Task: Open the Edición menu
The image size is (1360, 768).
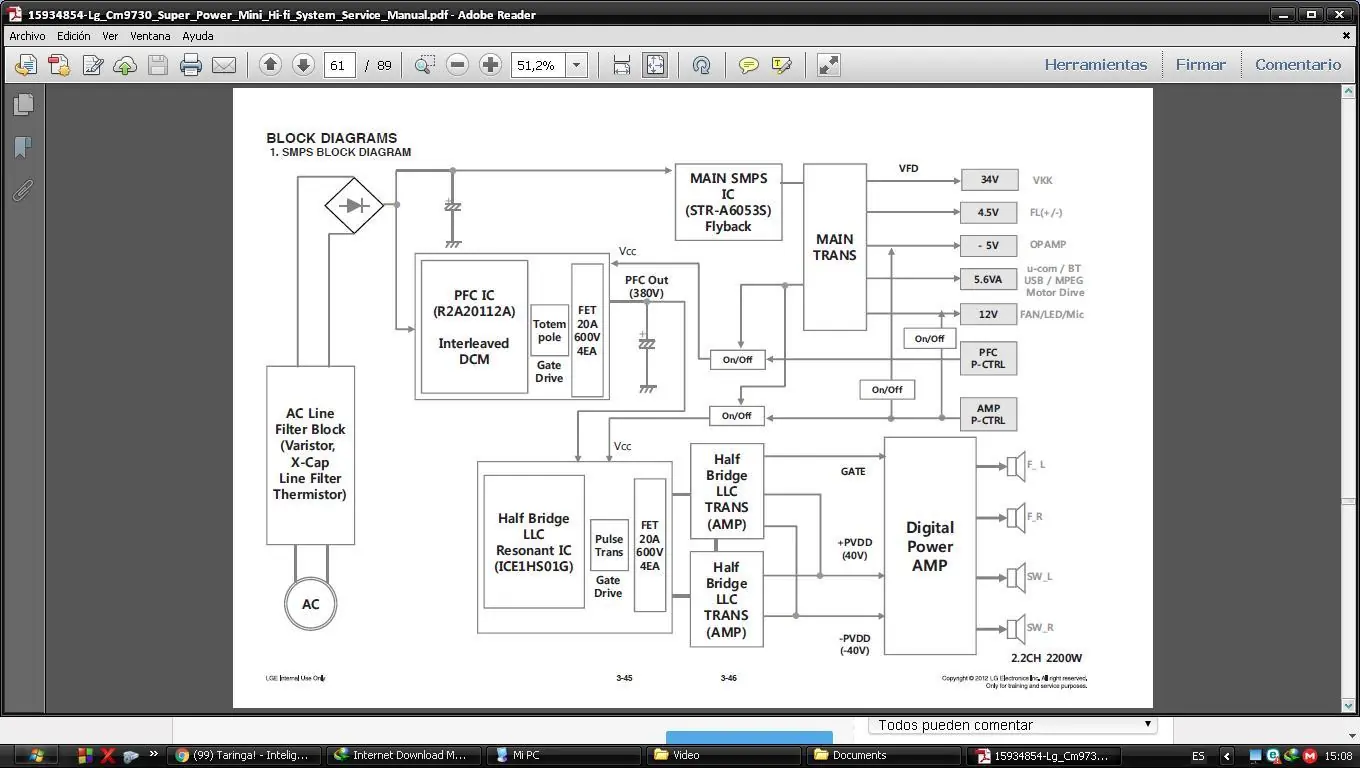Action: [74, 36]
